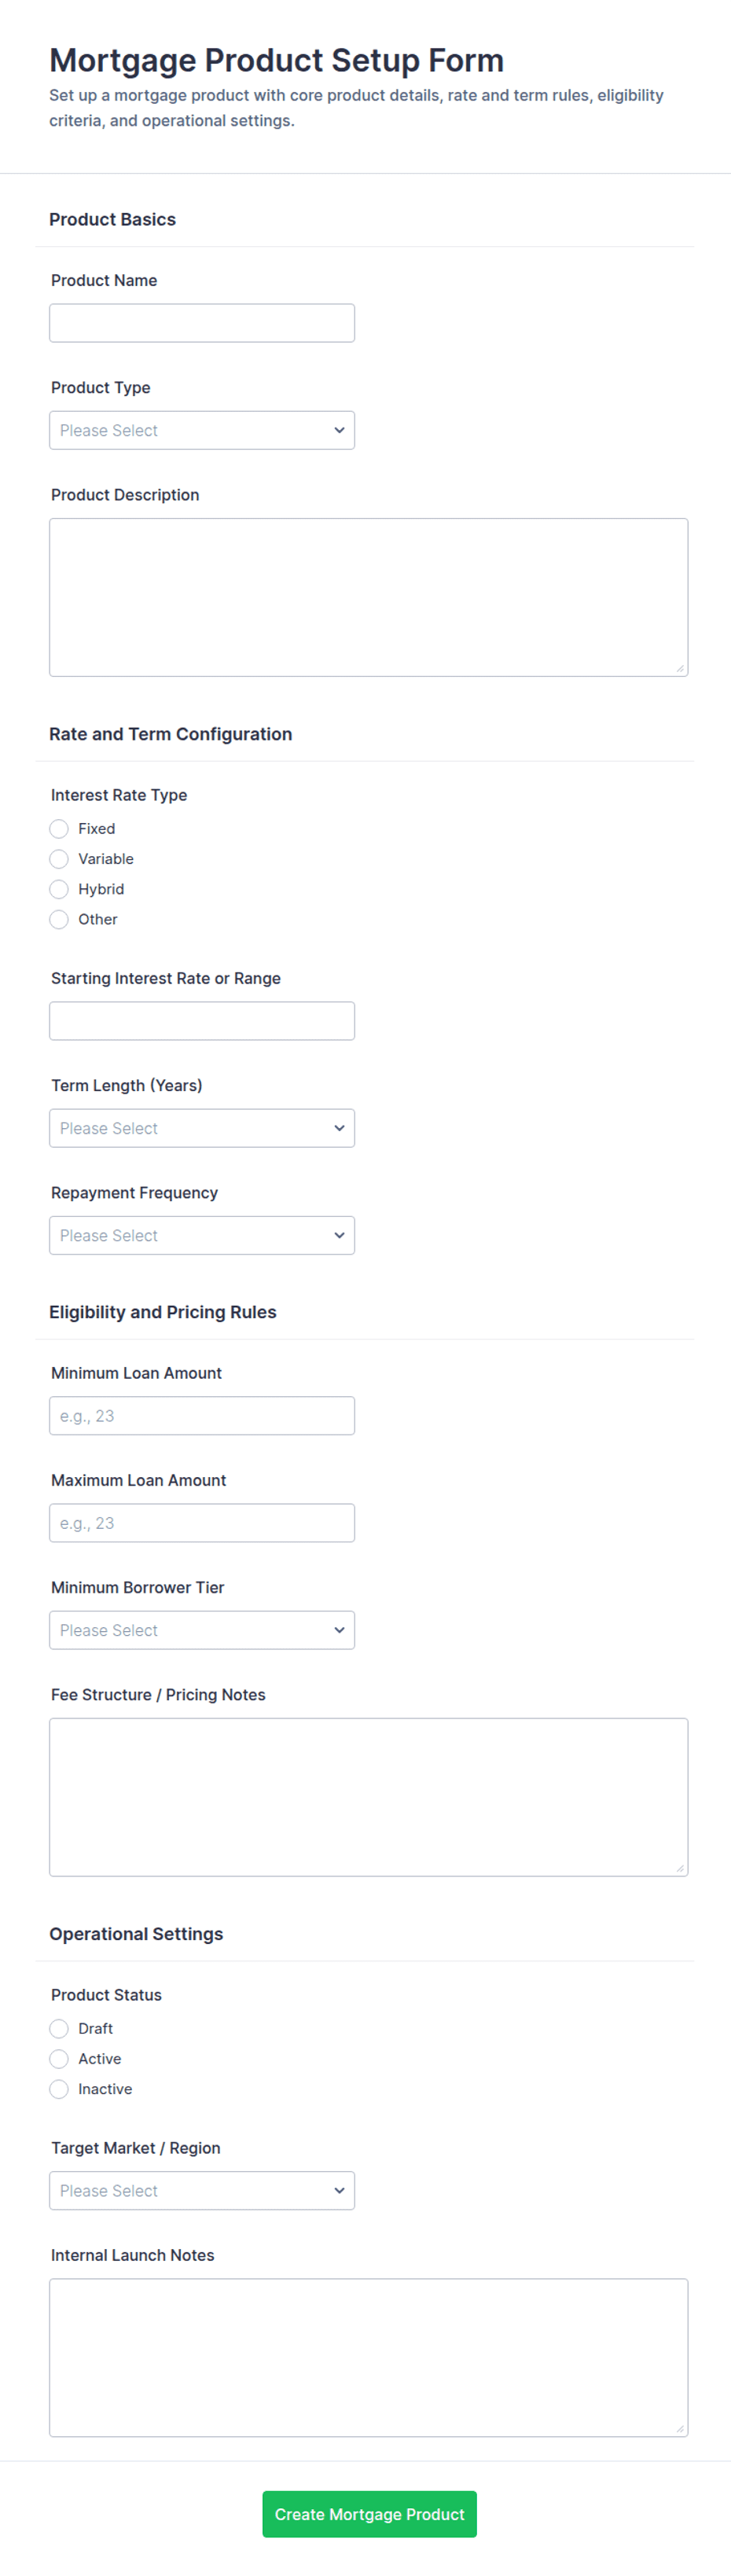Focus the Product Name text field
Image resolution: width=731 pixels, height=2576 pixels.
click(202, 323)
